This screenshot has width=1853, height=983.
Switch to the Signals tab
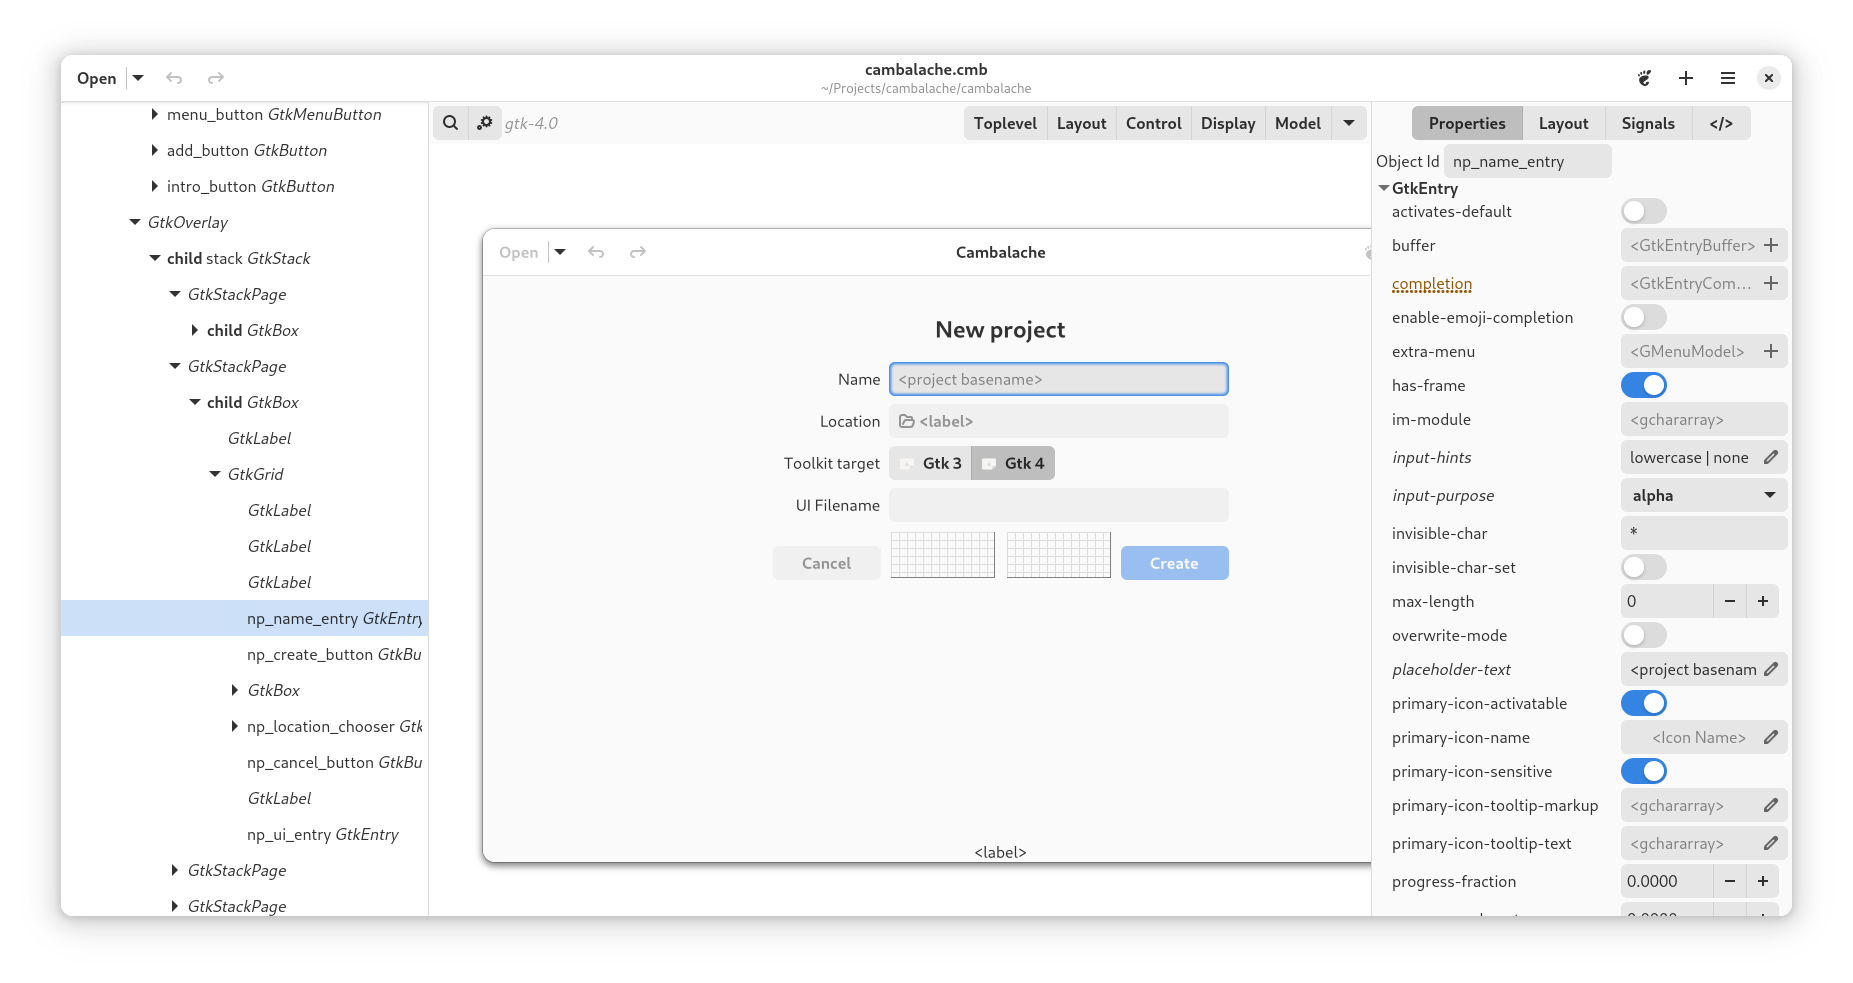1647,123
